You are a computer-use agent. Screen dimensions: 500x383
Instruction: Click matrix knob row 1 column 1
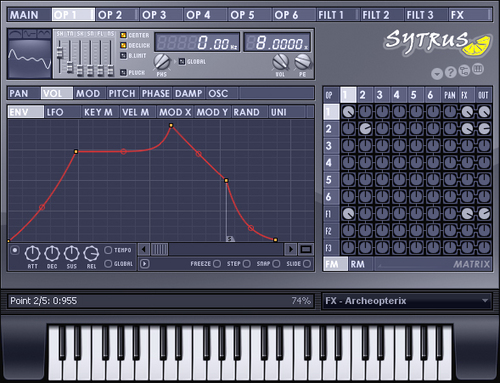pyautogui.click(x=348, y=112)
